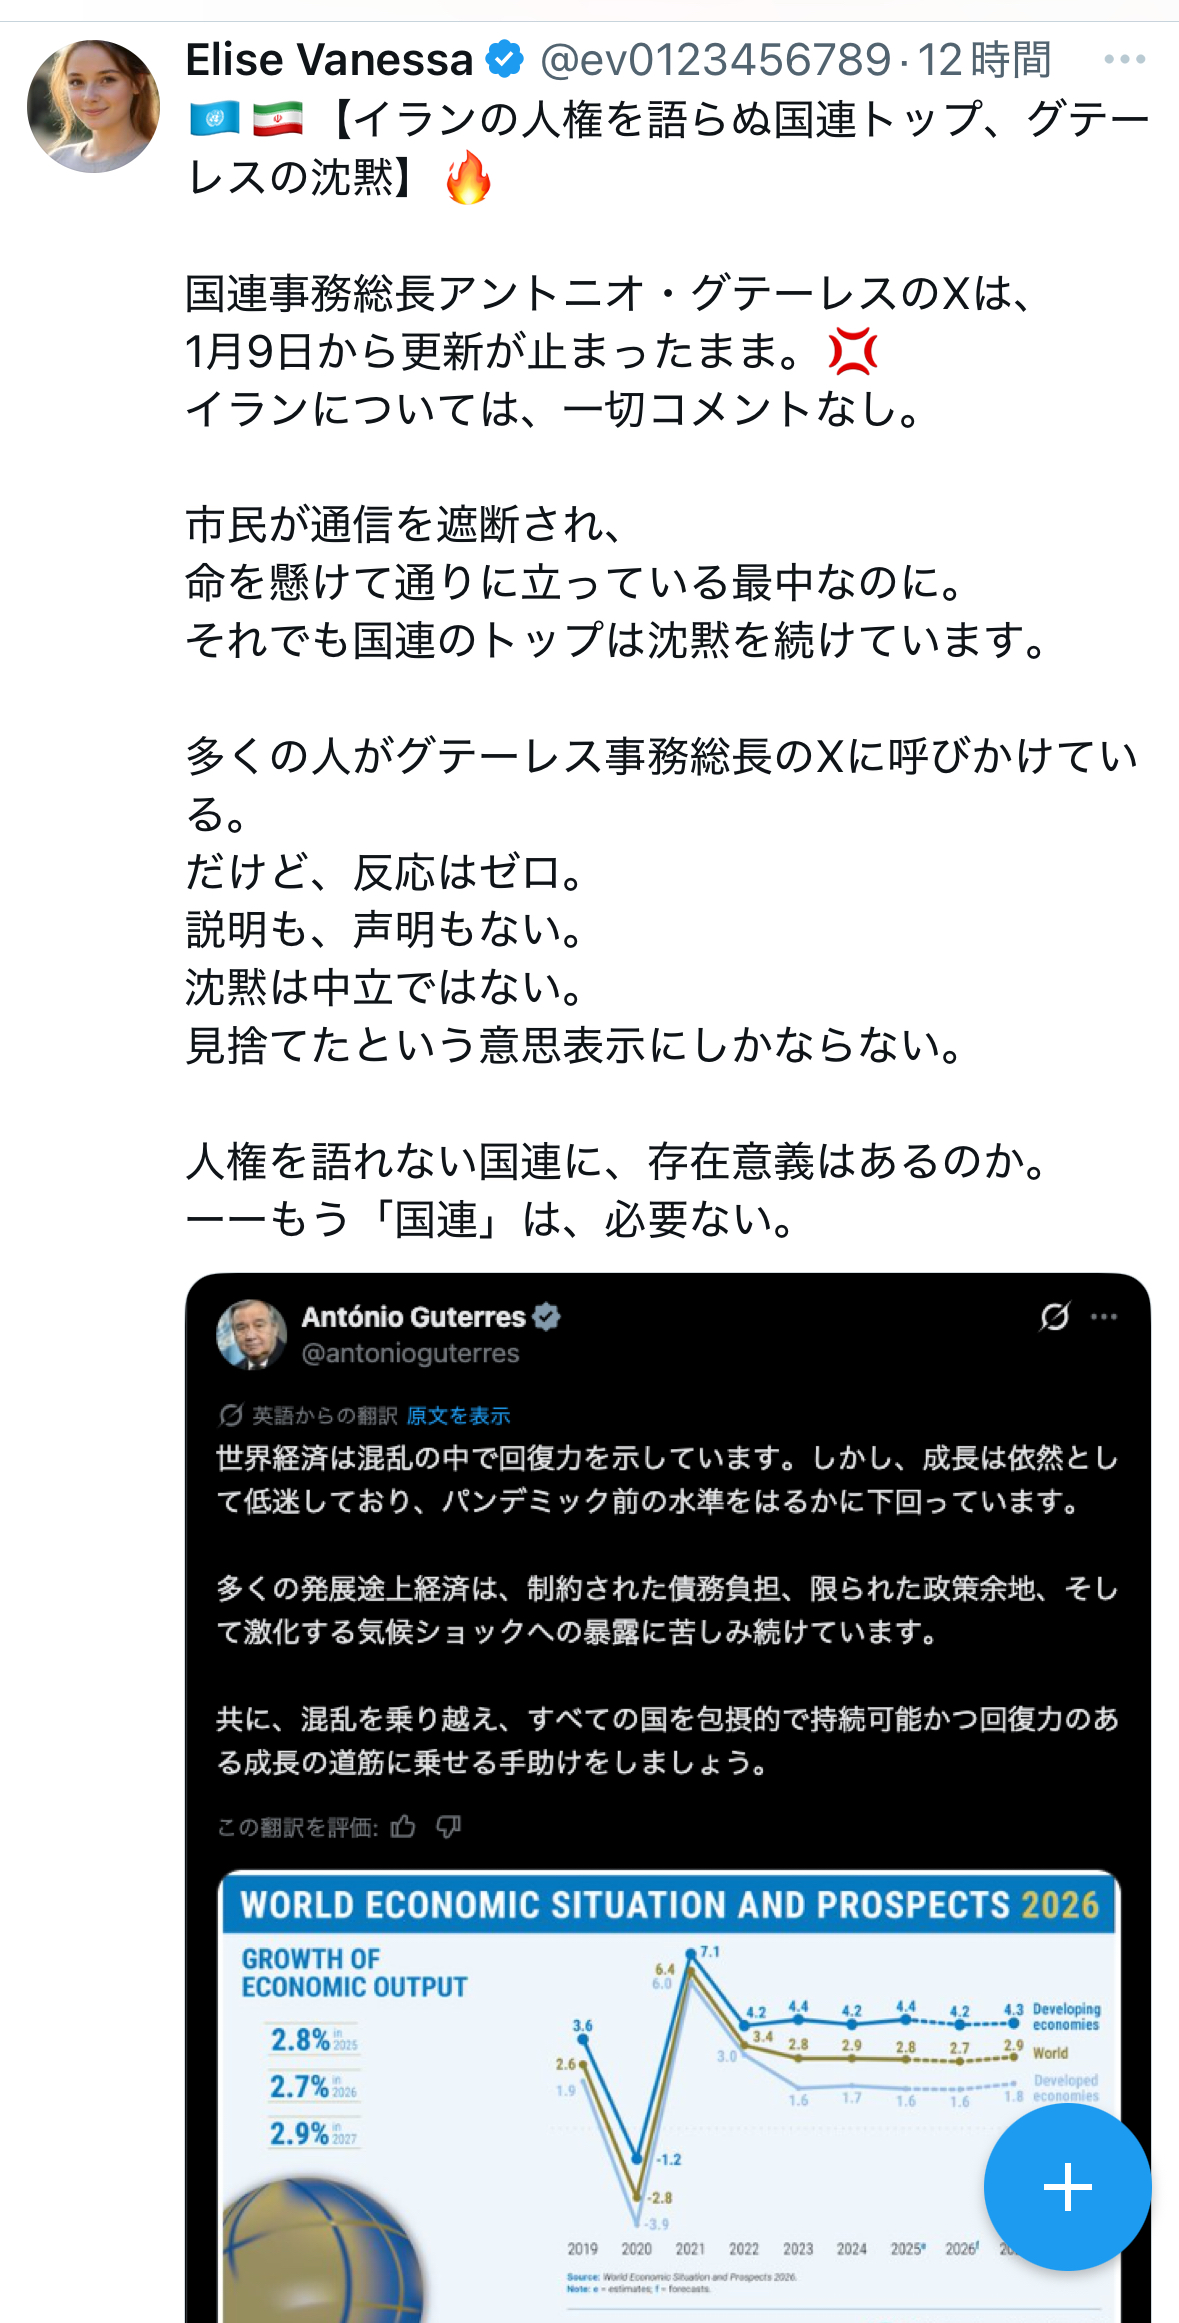Open the embedded post's three-dot menu
The image size is (1179, 2323).
point(1104,1317)
